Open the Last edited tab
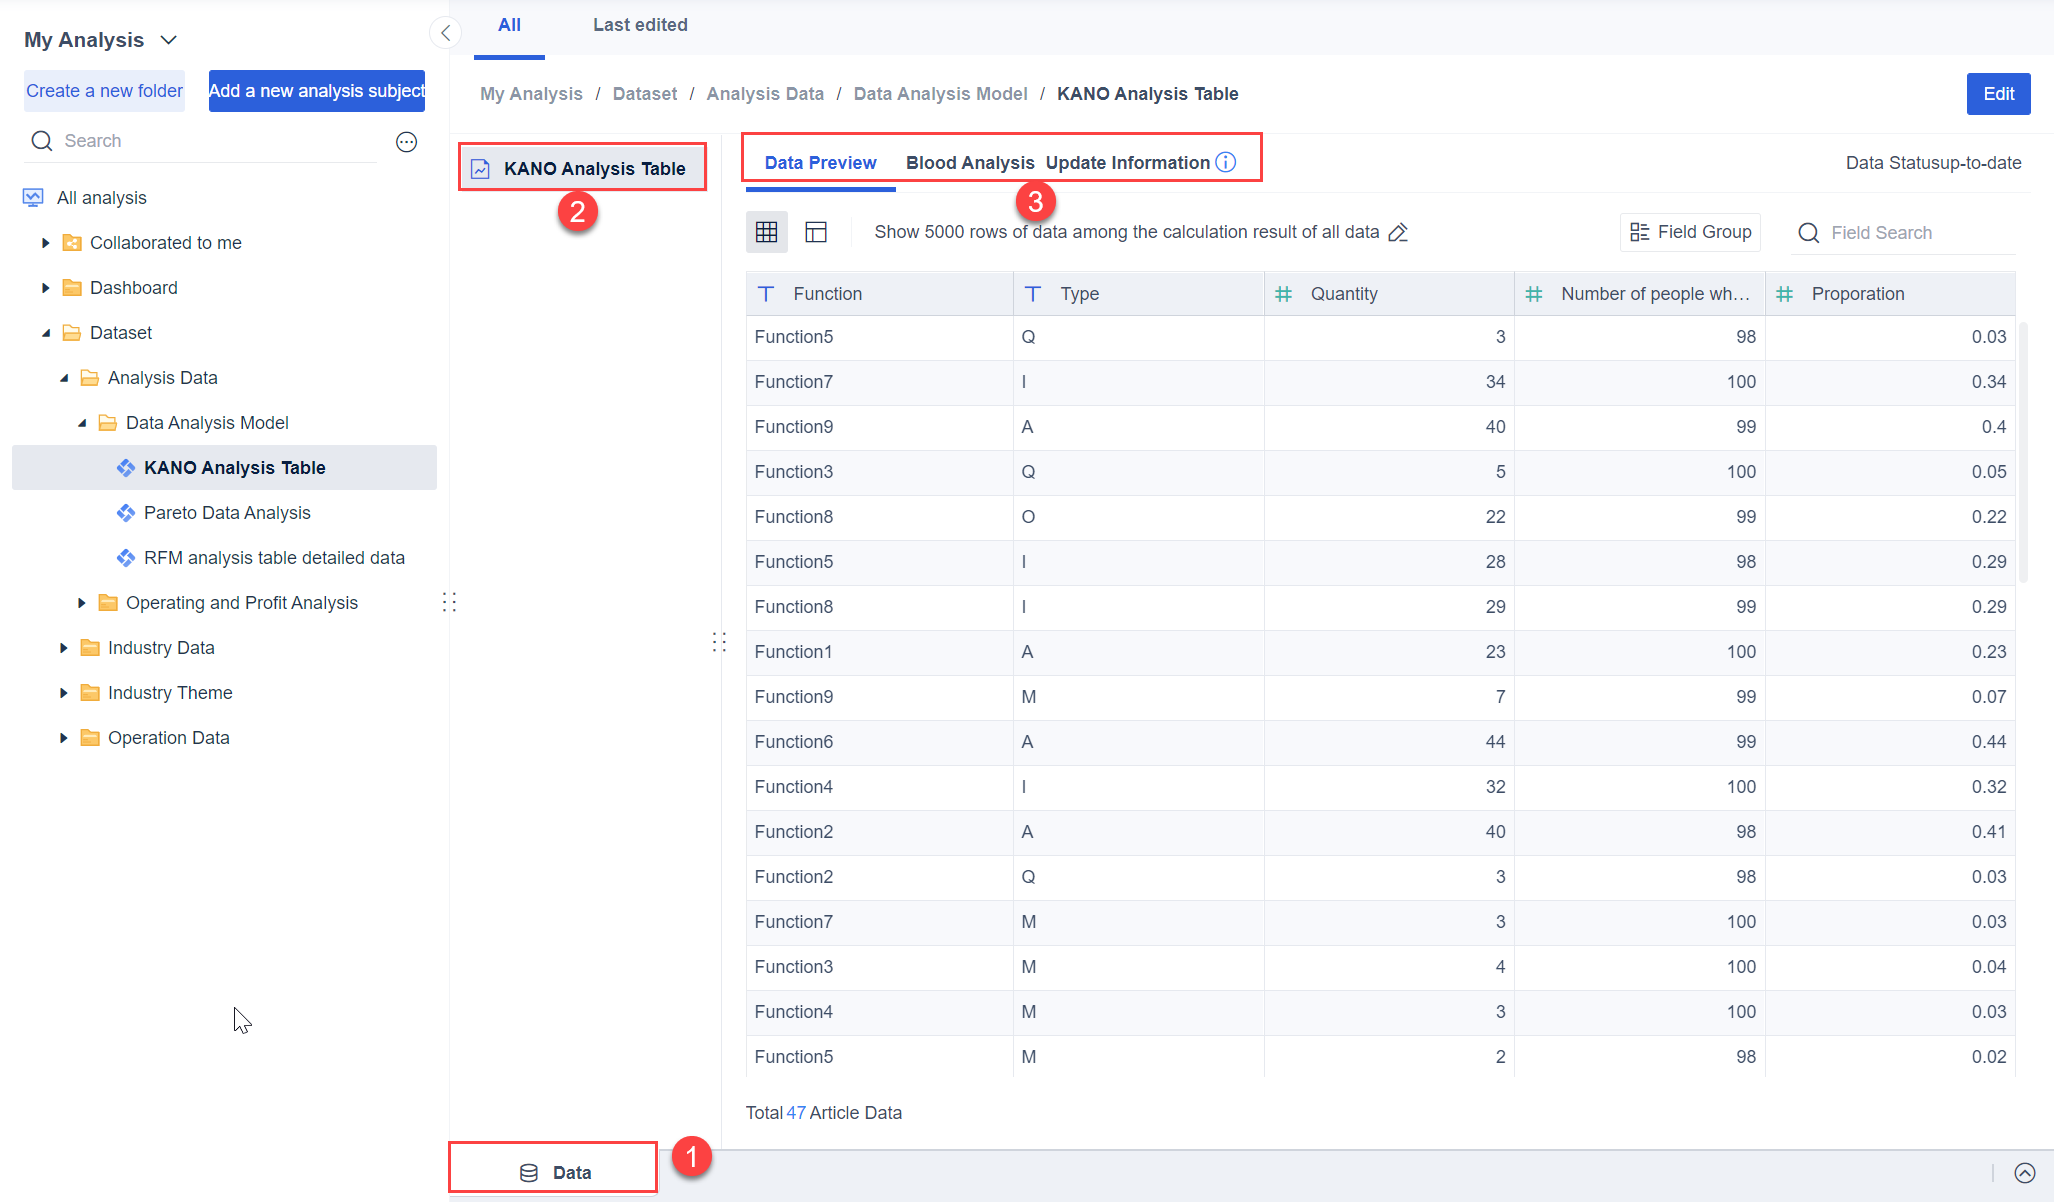 (x=640, y=25)
